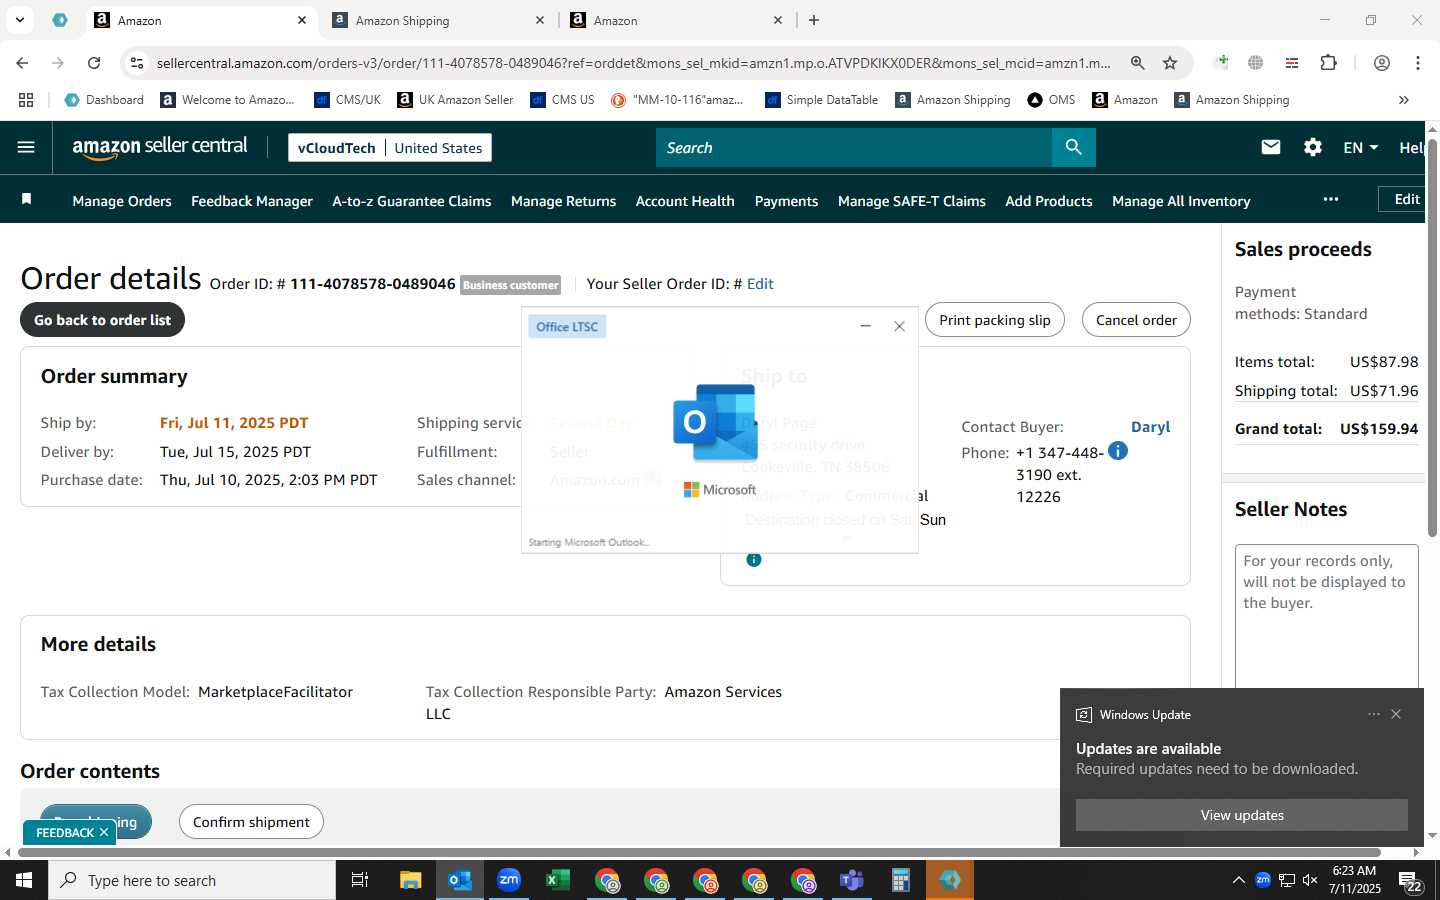This screenshot has height=900, width=1440.
Task: Click the Confirm shipment button
Action: click(x=251, y=822)
